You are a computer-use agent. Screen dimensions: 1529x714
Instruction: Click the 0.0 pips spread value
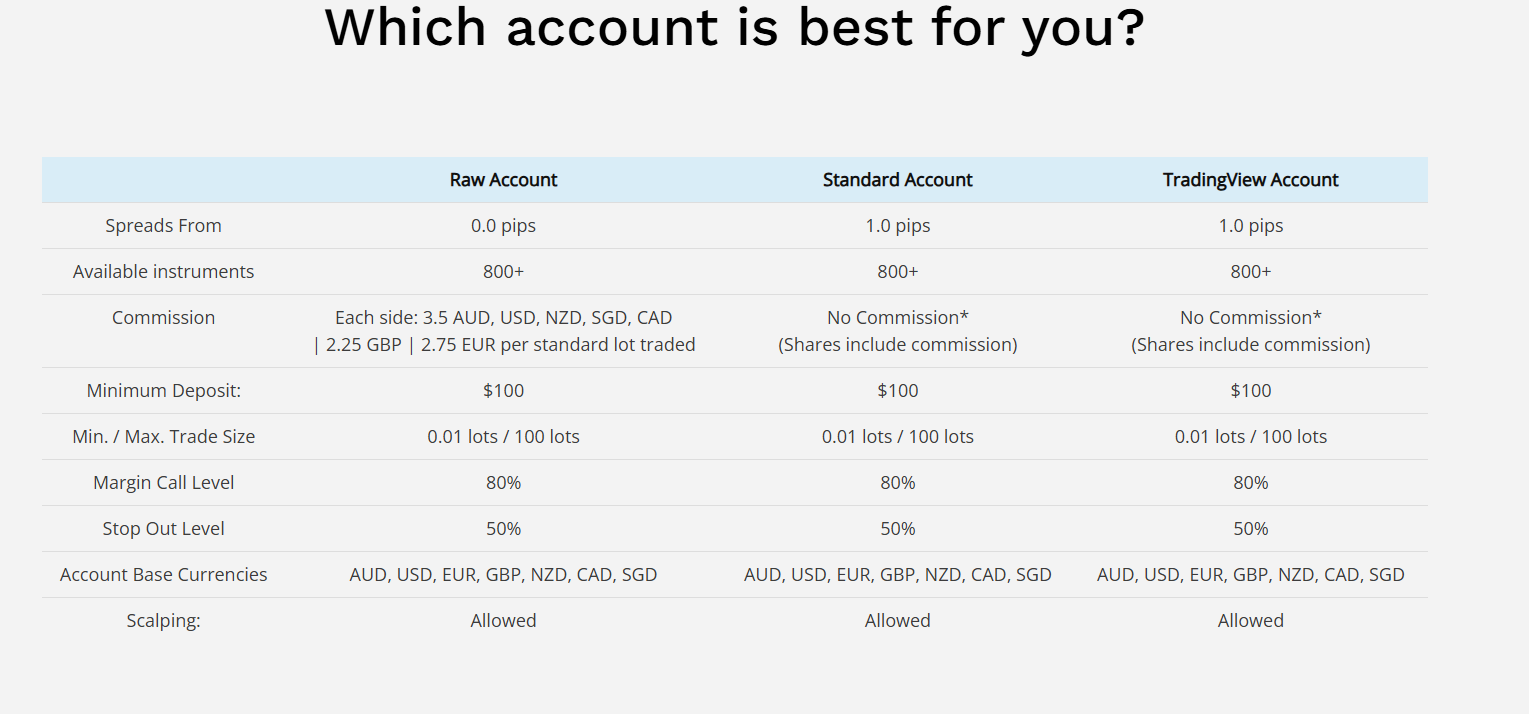pos(503,226)
